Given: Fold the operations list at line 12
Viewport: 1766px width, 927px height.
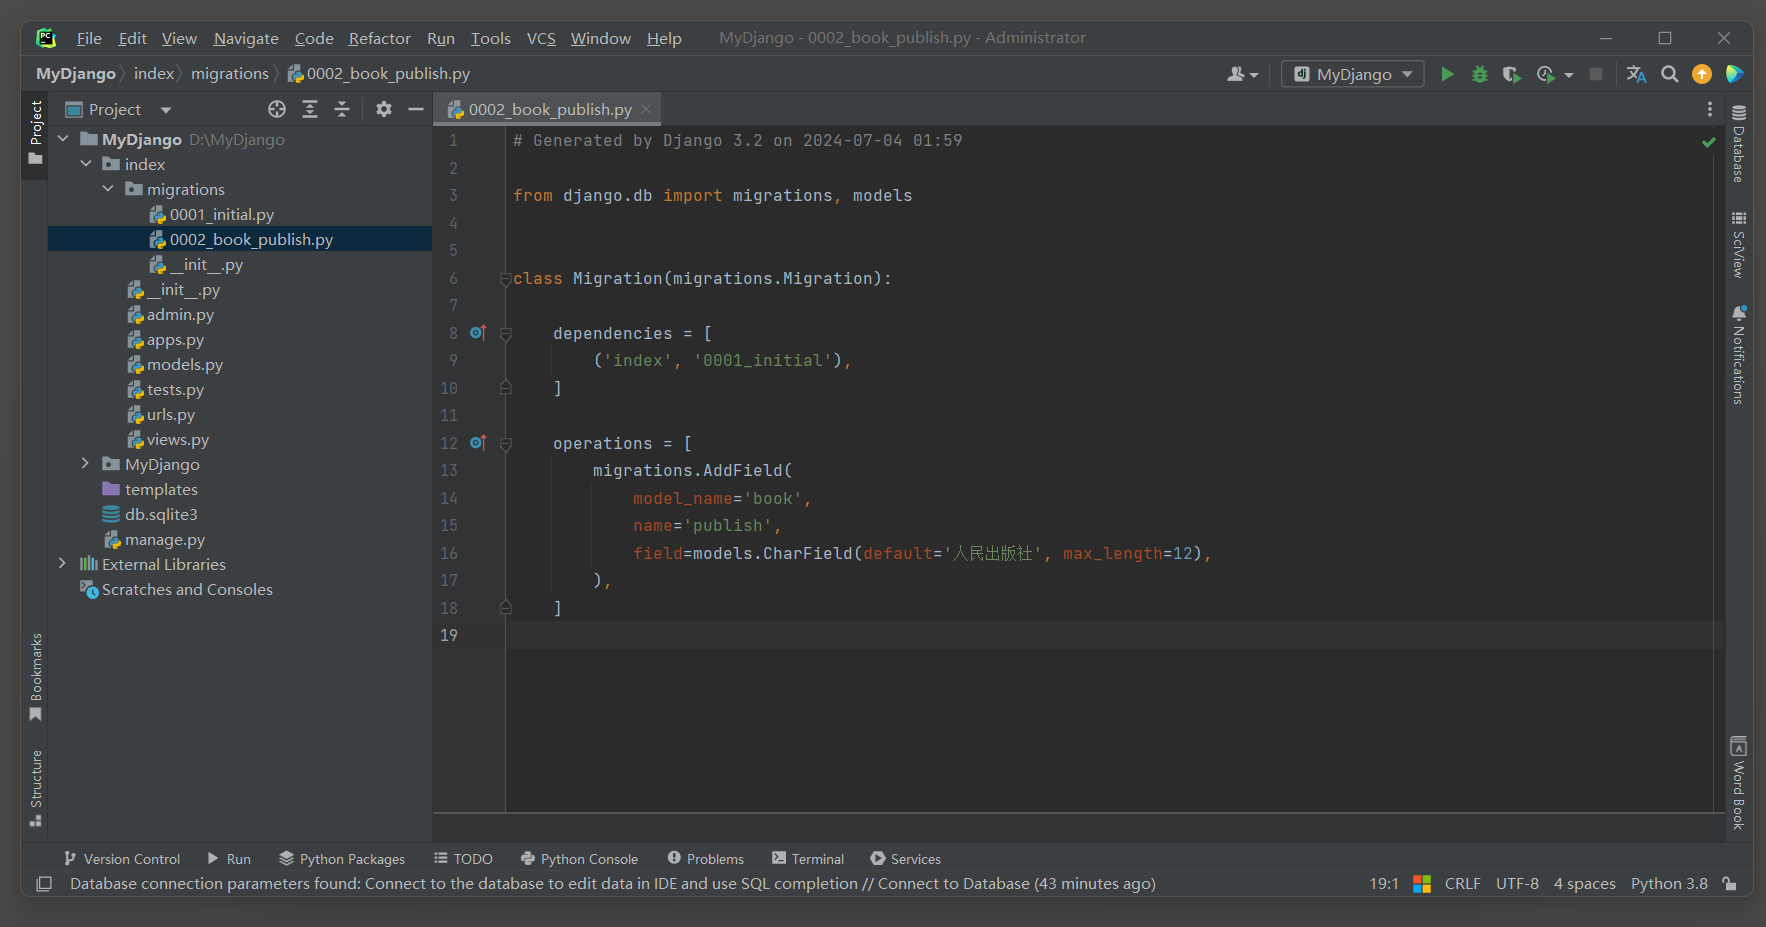Looking at the screenshot, I should click(x=506, y=444).
